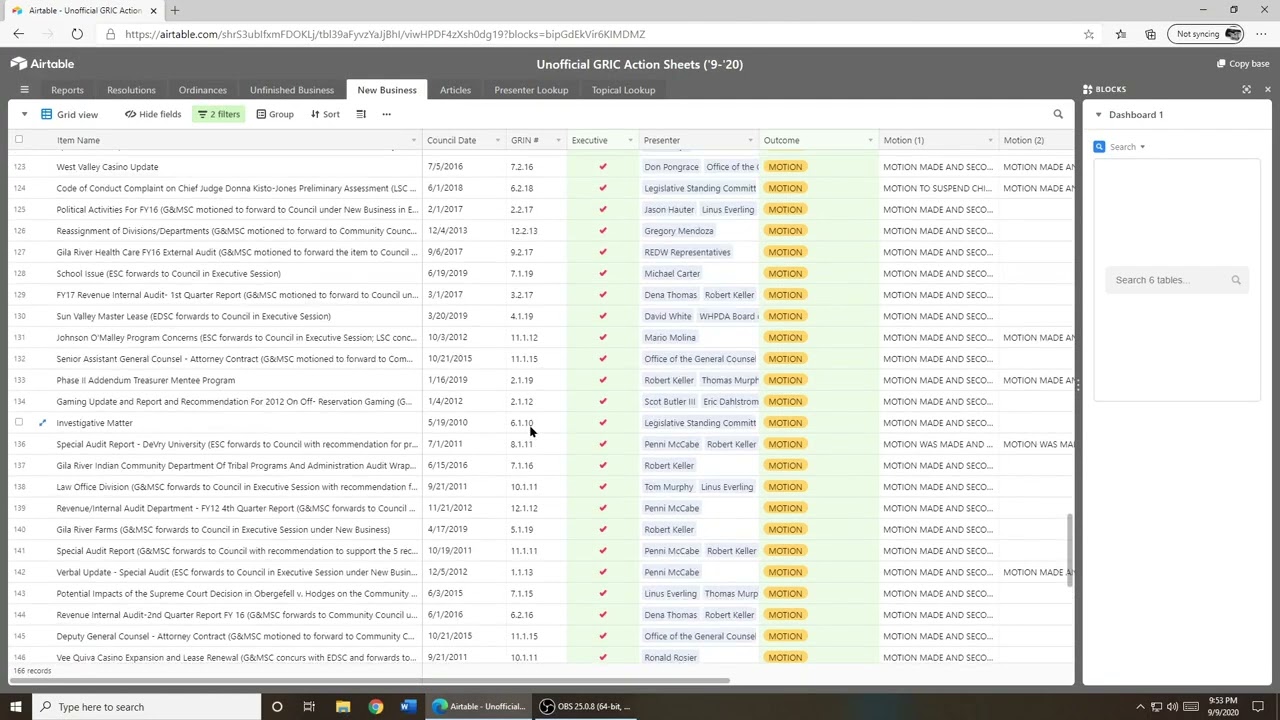Open row height options icon
This screenshot has width=1280, height=720.
point(361,114)
